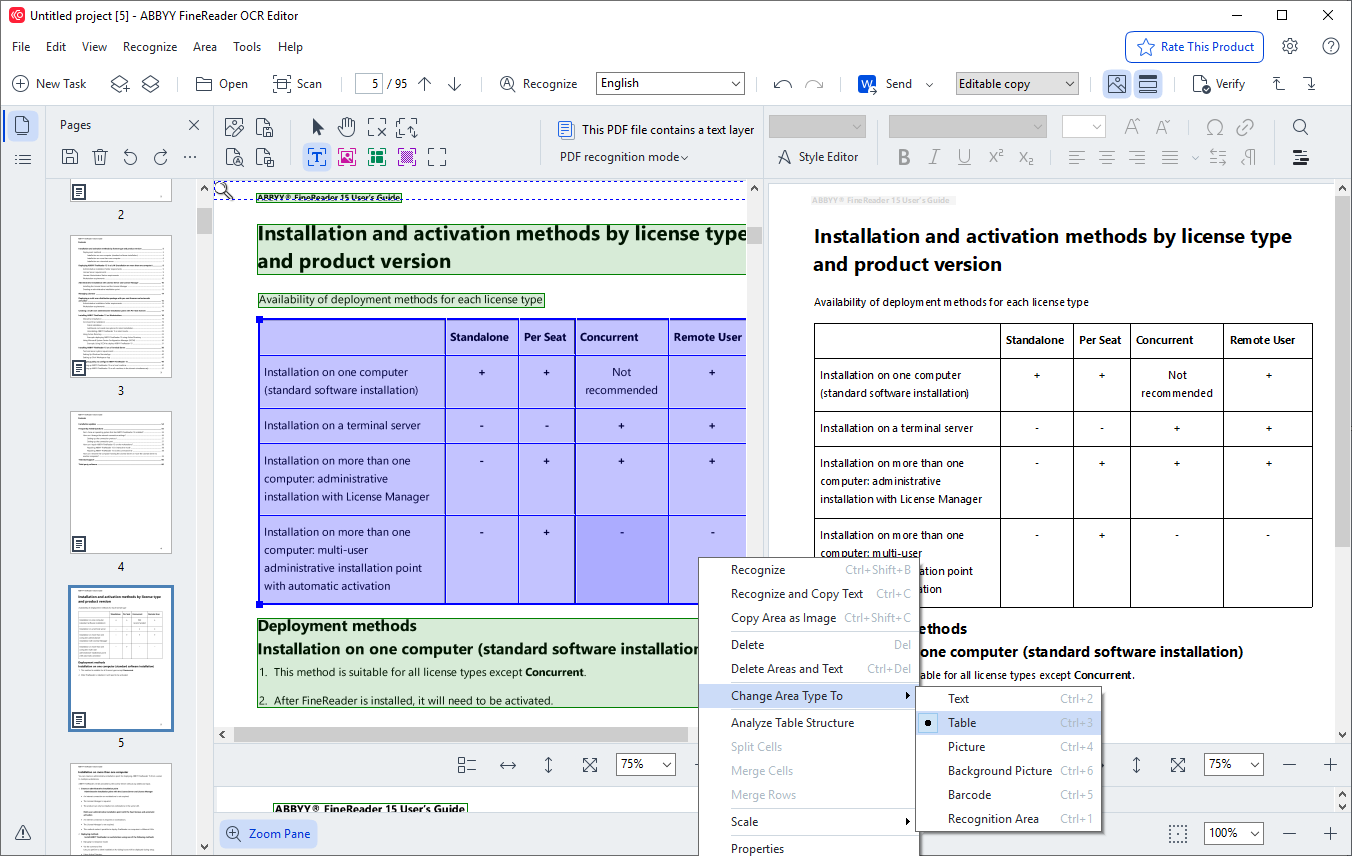Click the Undo arrow in main toolbar
The height and width of the screenshot is (856, 1352).
coord(783,84)
